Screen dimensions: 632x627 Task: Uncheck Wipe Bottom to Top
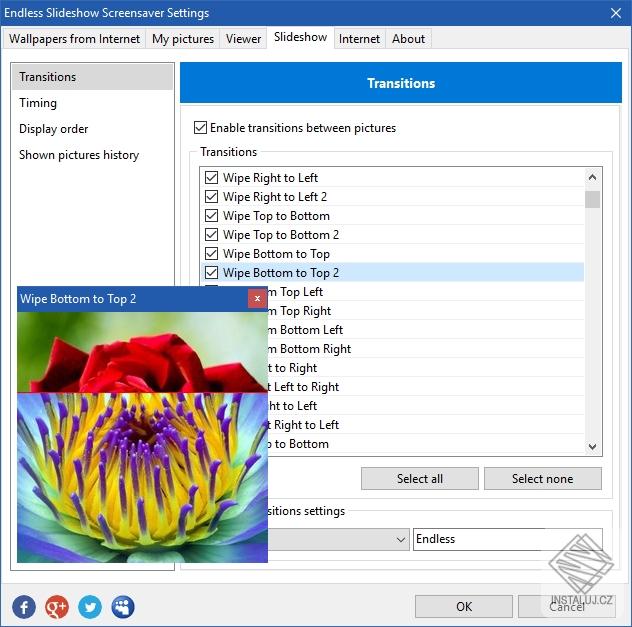(x=211, y=253)
